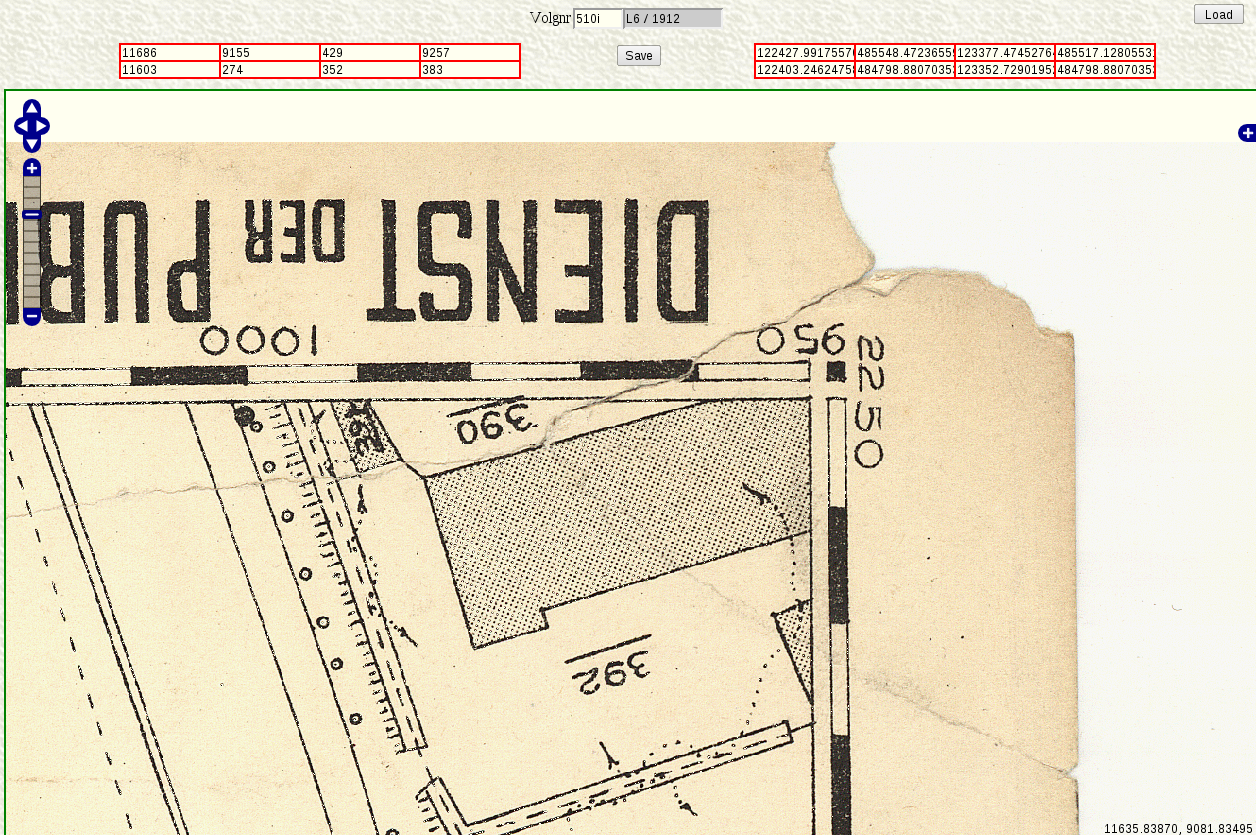Select the coordinate cell starting 122427.99
Viewport: 1256px width, 835px height.
[x=805, y=53]
